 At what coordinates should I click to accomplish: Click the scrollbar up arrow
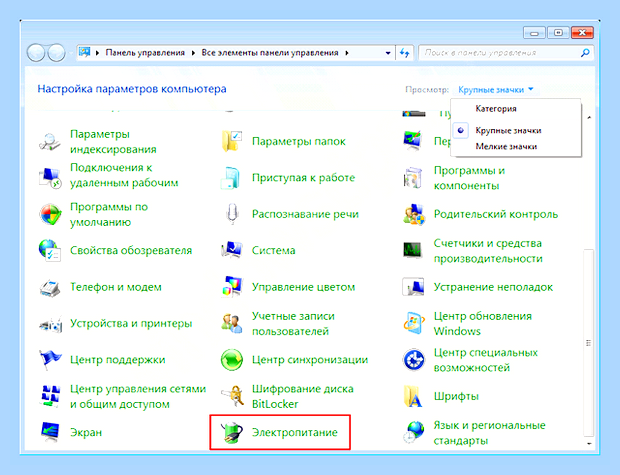pos(589,117)
